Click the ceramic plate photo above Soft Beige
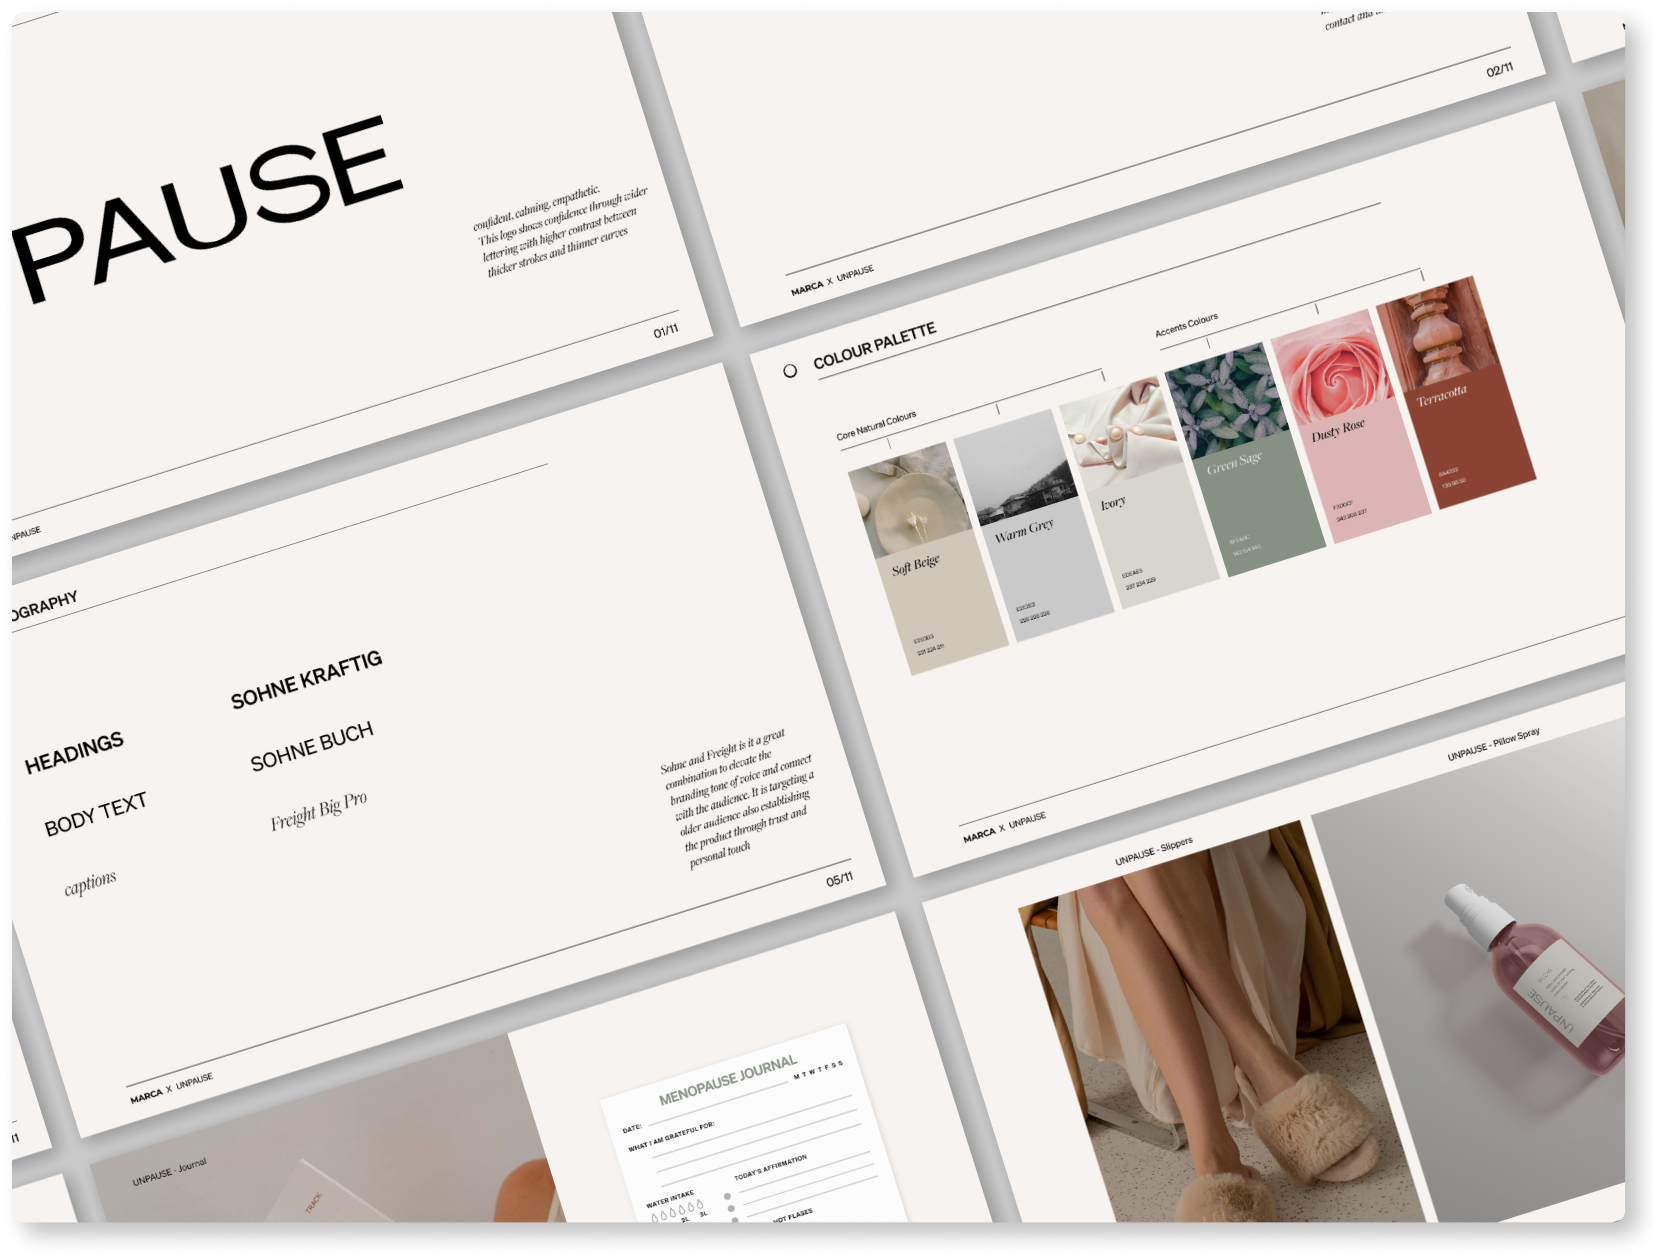This screenshot has height=1259, width=1662. tap(910, 499)
